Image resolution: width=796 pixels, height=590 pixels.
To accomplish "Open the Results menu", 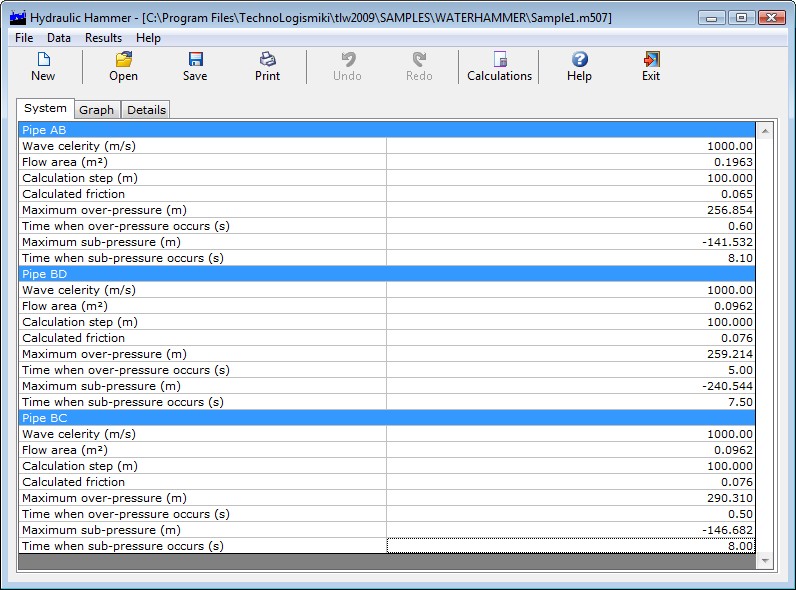I will [x=103, y=38].
